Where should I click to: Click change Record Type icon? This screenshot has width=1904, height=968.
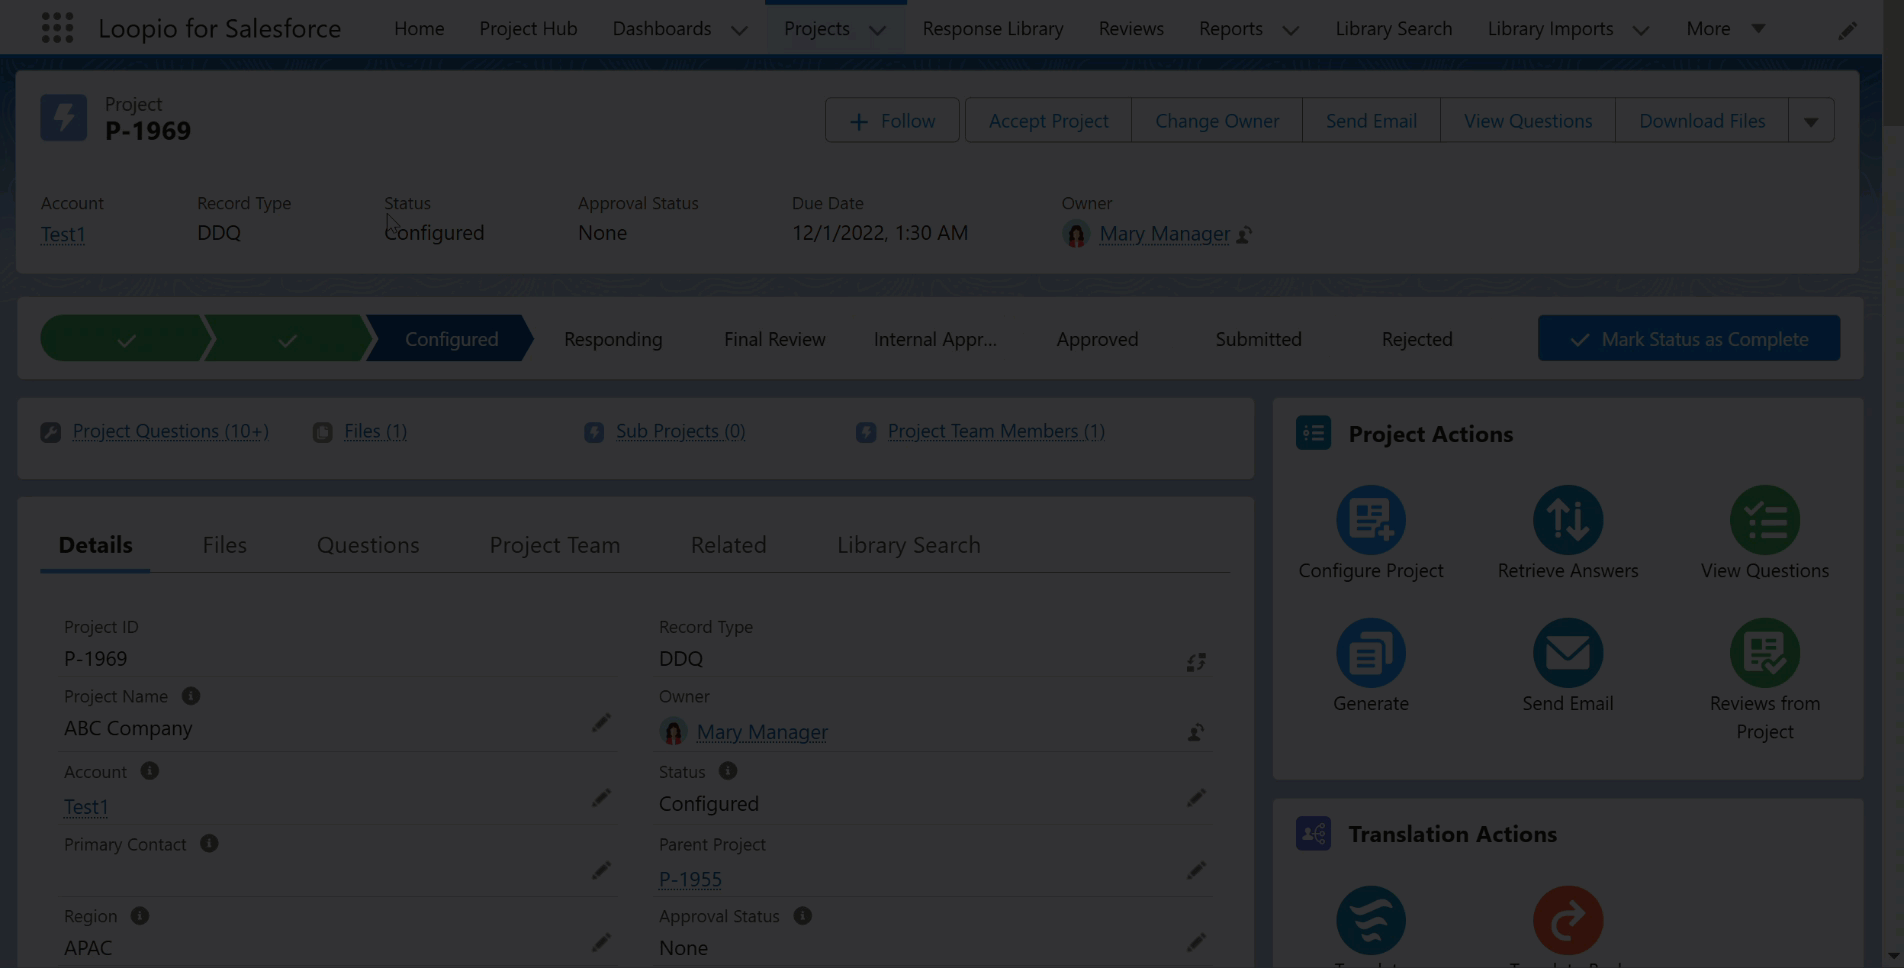click(1196, 663)
